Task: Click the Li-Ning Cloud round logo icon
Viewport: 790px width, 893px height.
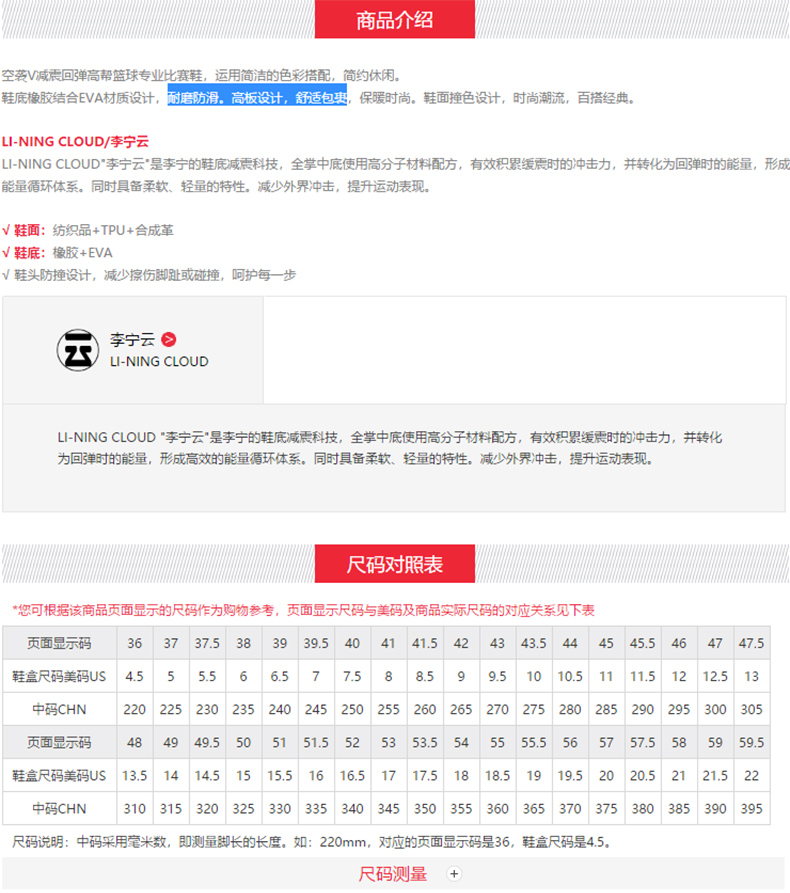Action: tap(78, 350)
